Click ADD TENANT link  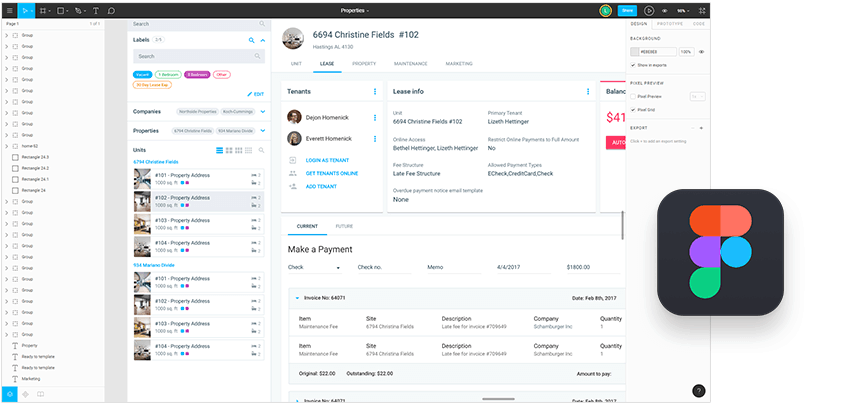(321, 187)
